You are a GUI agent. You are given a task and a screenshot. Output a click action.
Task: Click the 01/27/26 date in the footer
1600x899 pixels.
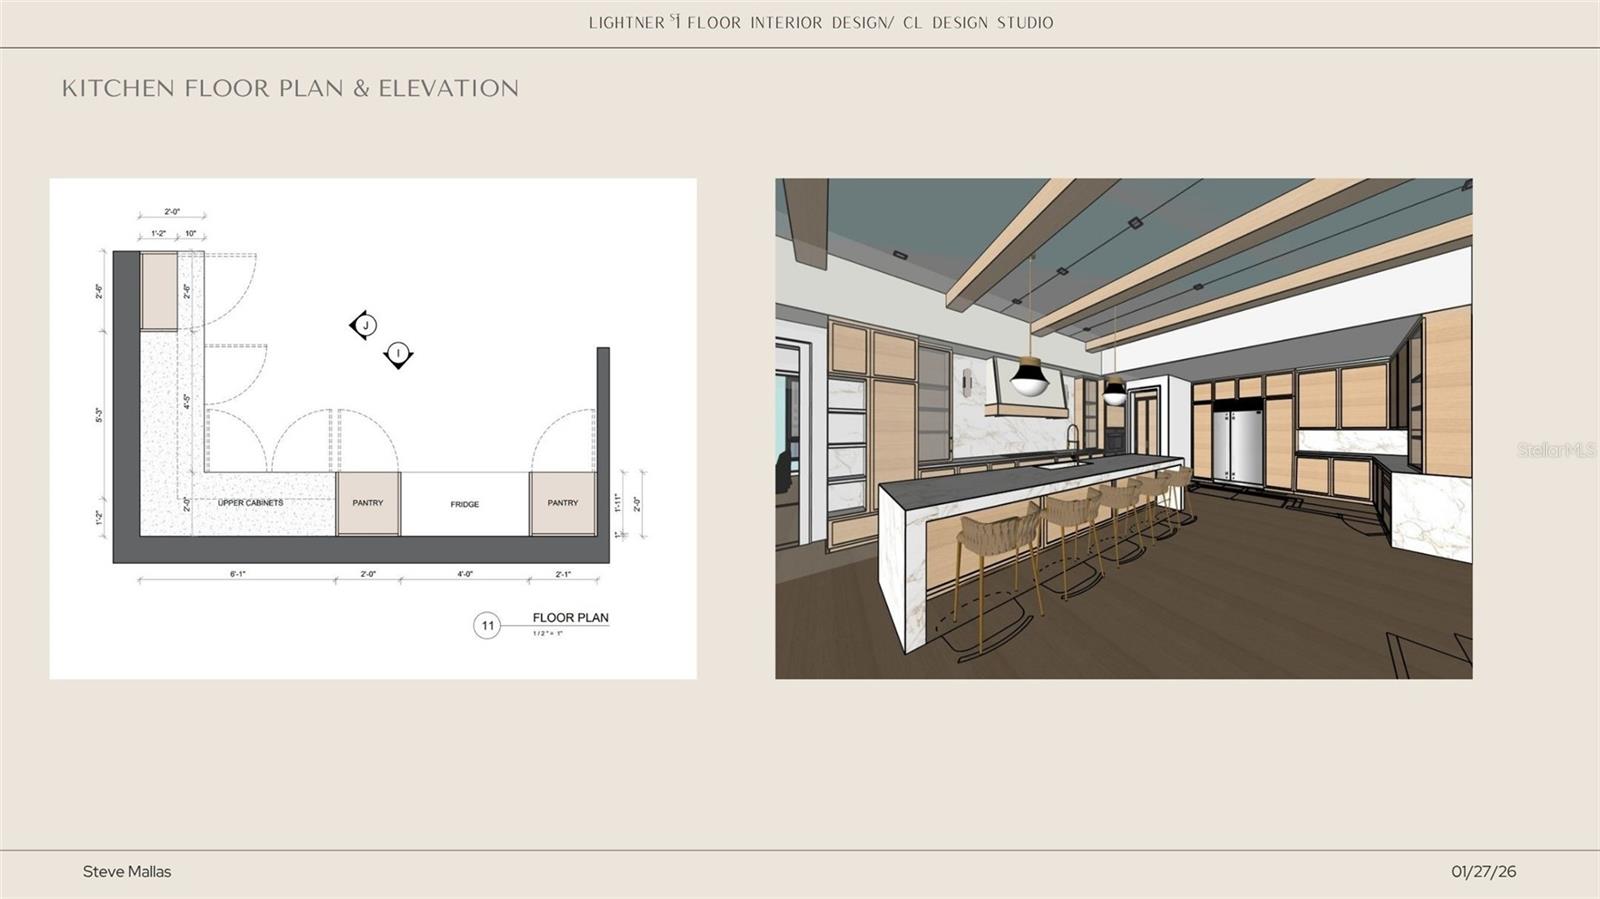1484,872
